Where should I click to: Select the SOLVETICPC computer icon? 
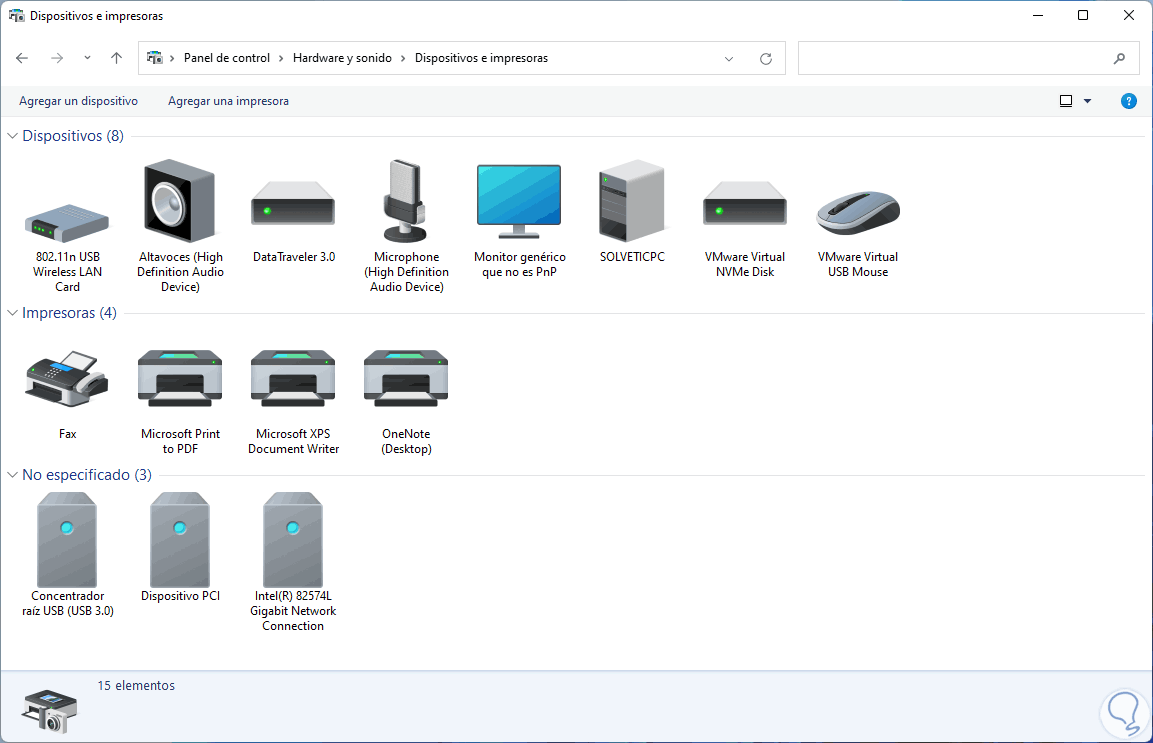point(632,201)
